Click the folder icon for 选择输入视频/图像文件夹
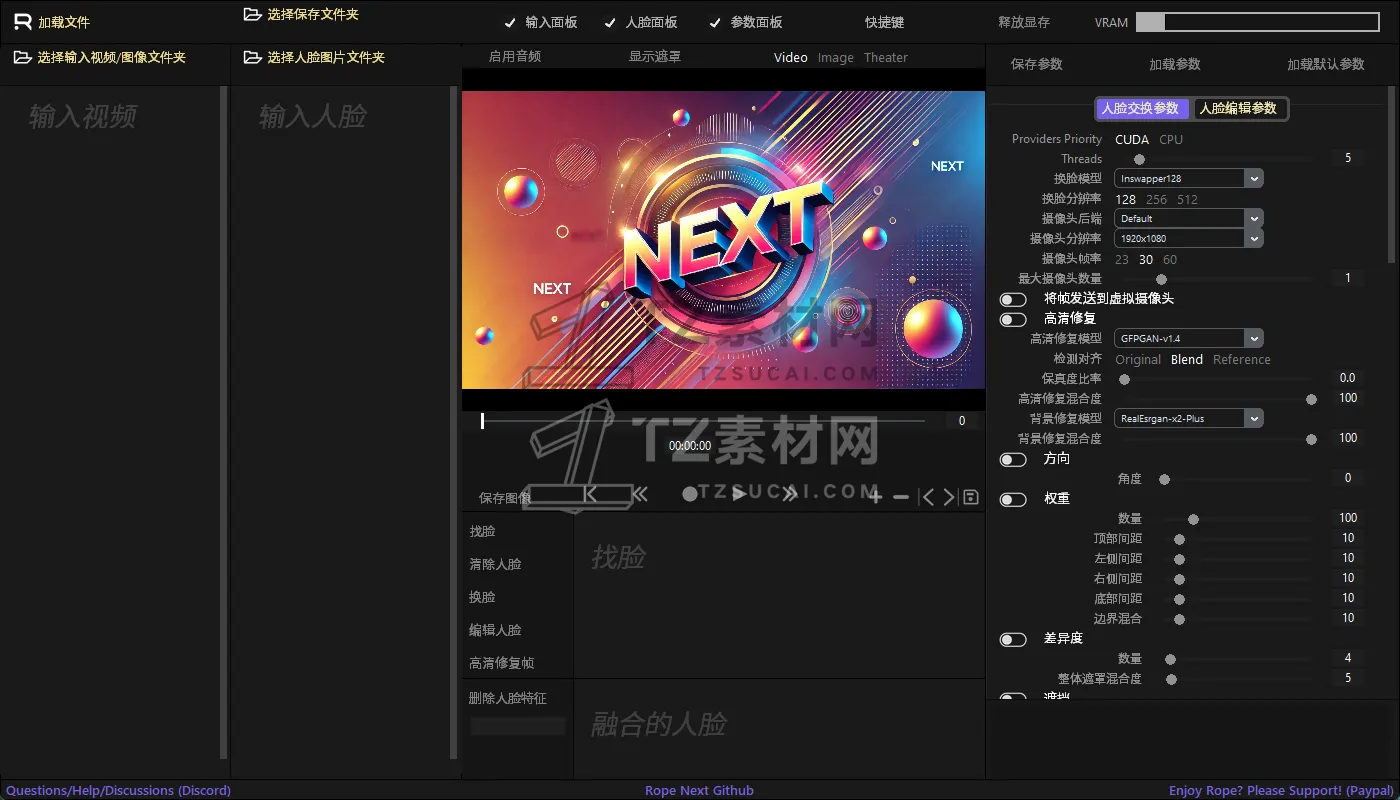The image size is (1400, 800). 22,58
